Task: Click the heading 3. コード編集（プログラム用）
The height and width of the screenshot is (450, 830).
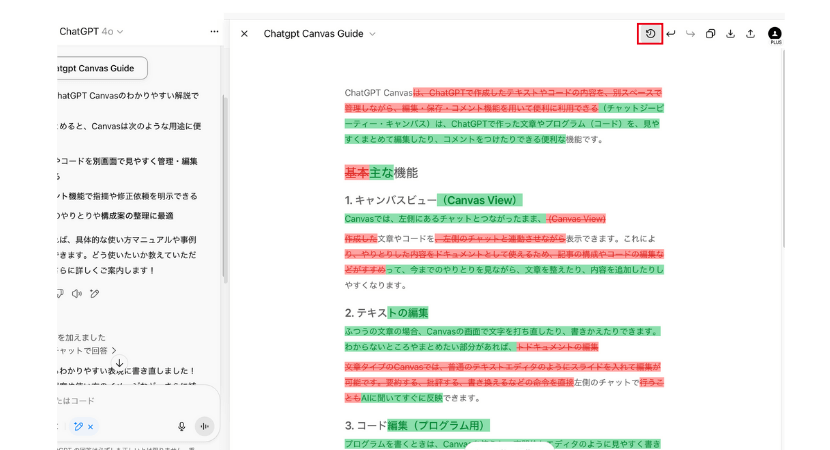Action: pyautogui.click(x=417, y=426)
